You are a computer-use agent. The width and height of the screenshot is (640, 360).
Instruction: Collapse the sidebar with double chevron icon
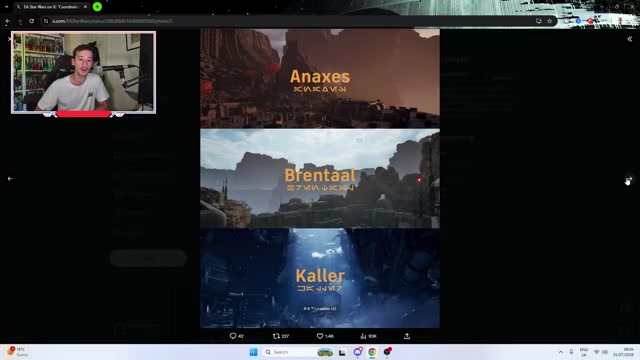click(x=629, y=39)
